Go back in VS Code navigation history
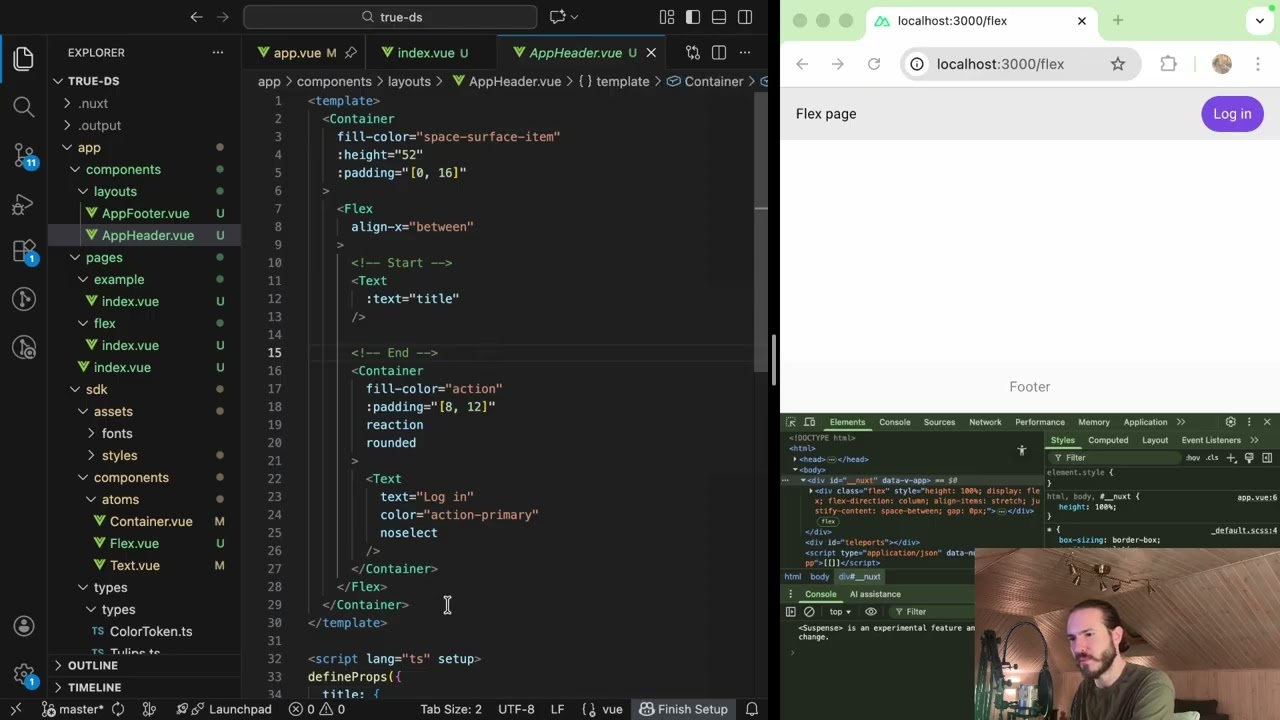 click(x=197, y=17)
